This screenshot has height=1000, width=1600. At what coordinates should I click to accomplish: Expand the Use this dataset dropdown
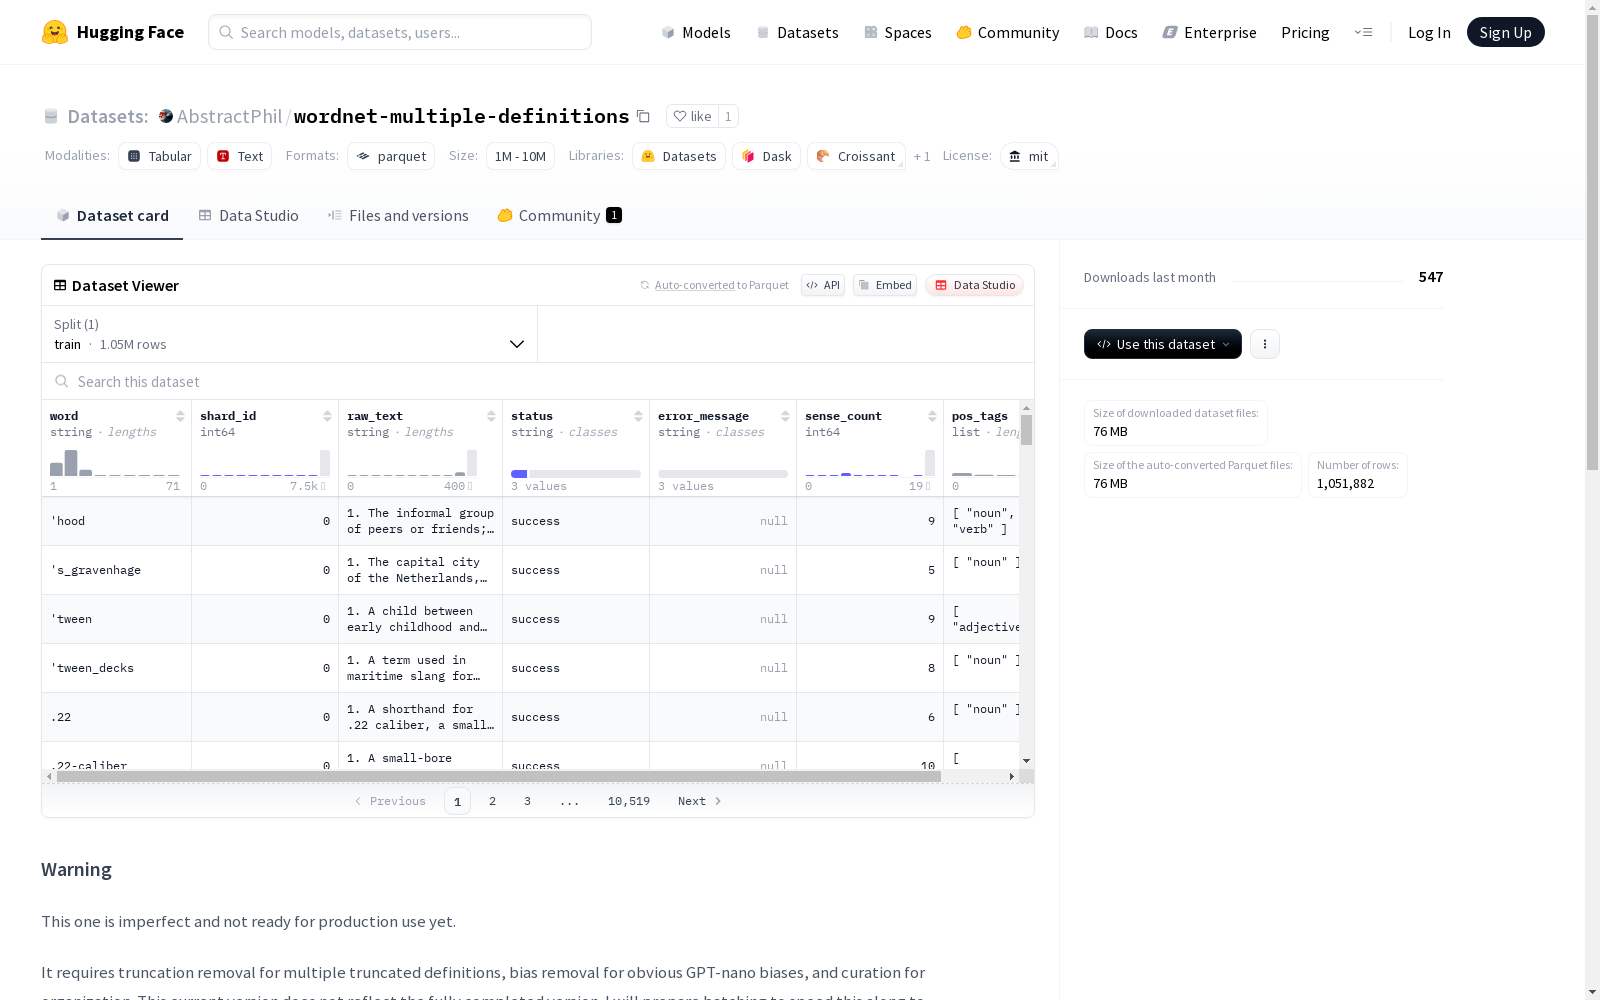(1163, 344)
